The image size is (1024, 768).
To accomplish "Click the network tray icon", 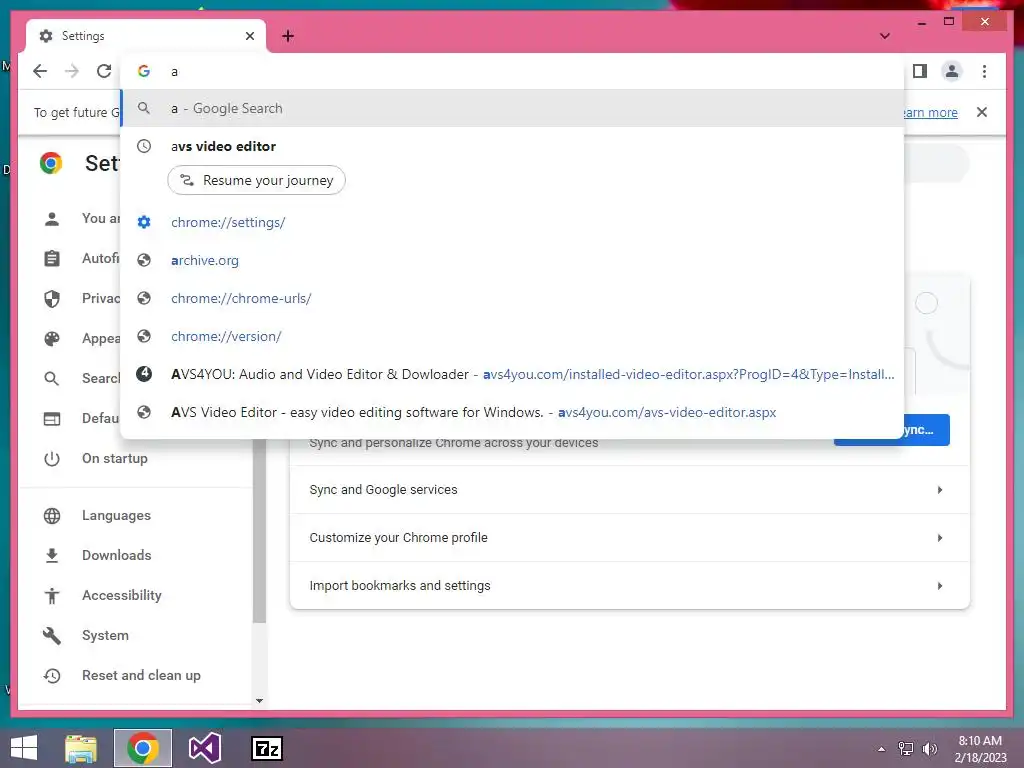I will [x=906, y=749].
